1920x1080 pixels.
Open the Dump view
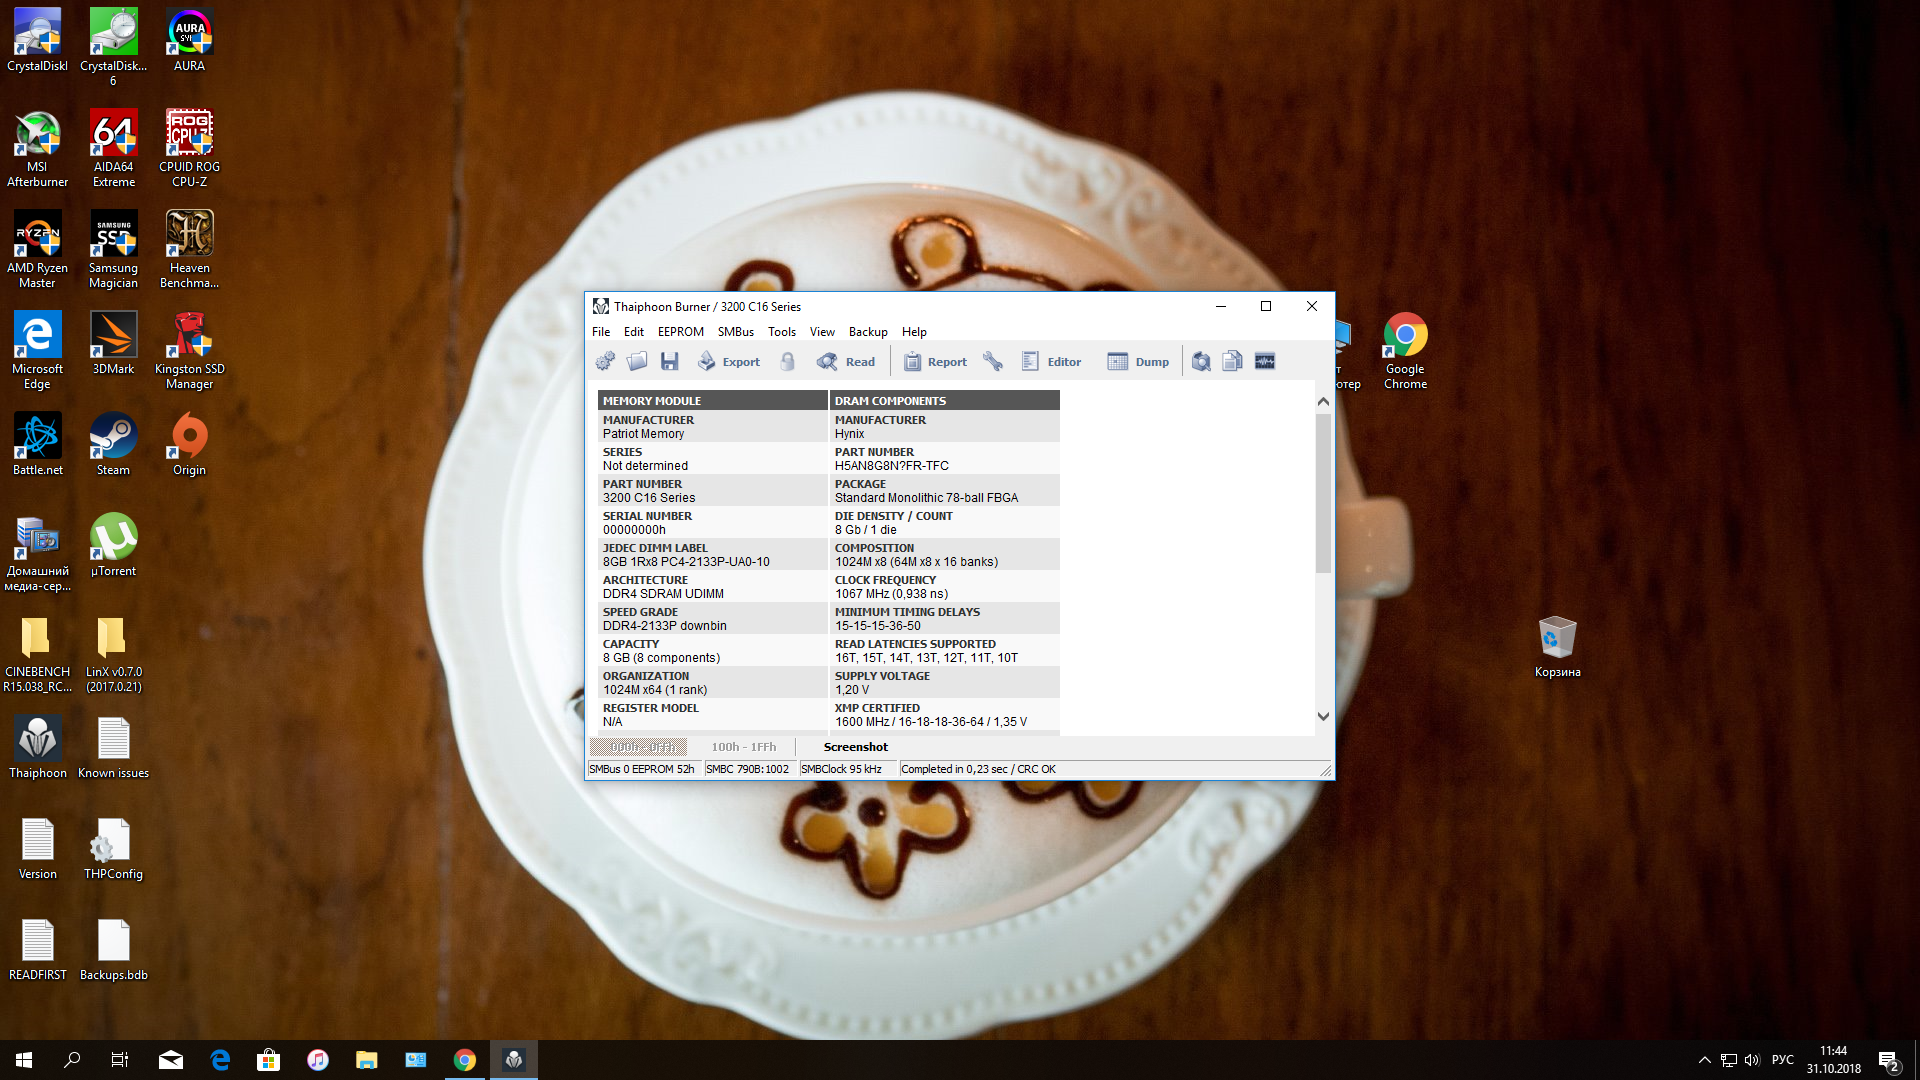point(1139,361)
